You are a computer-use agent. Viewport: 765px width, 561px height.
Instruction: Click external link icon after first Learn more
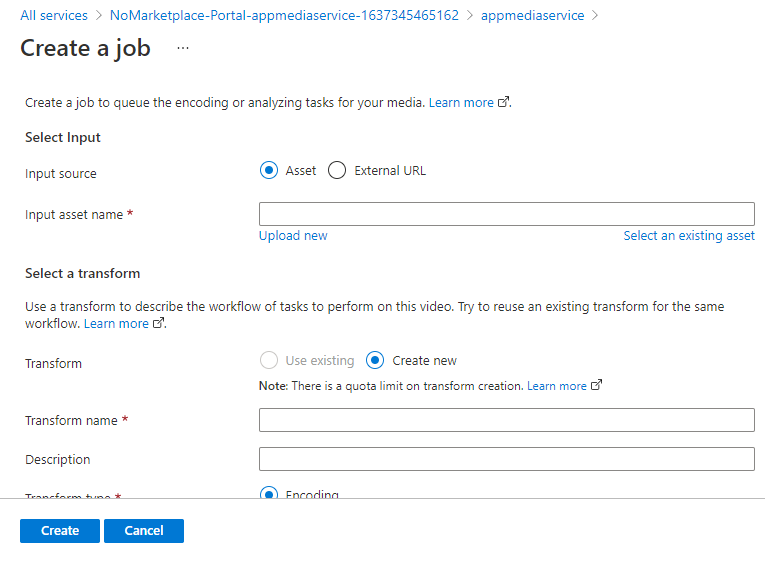(504, 102)
